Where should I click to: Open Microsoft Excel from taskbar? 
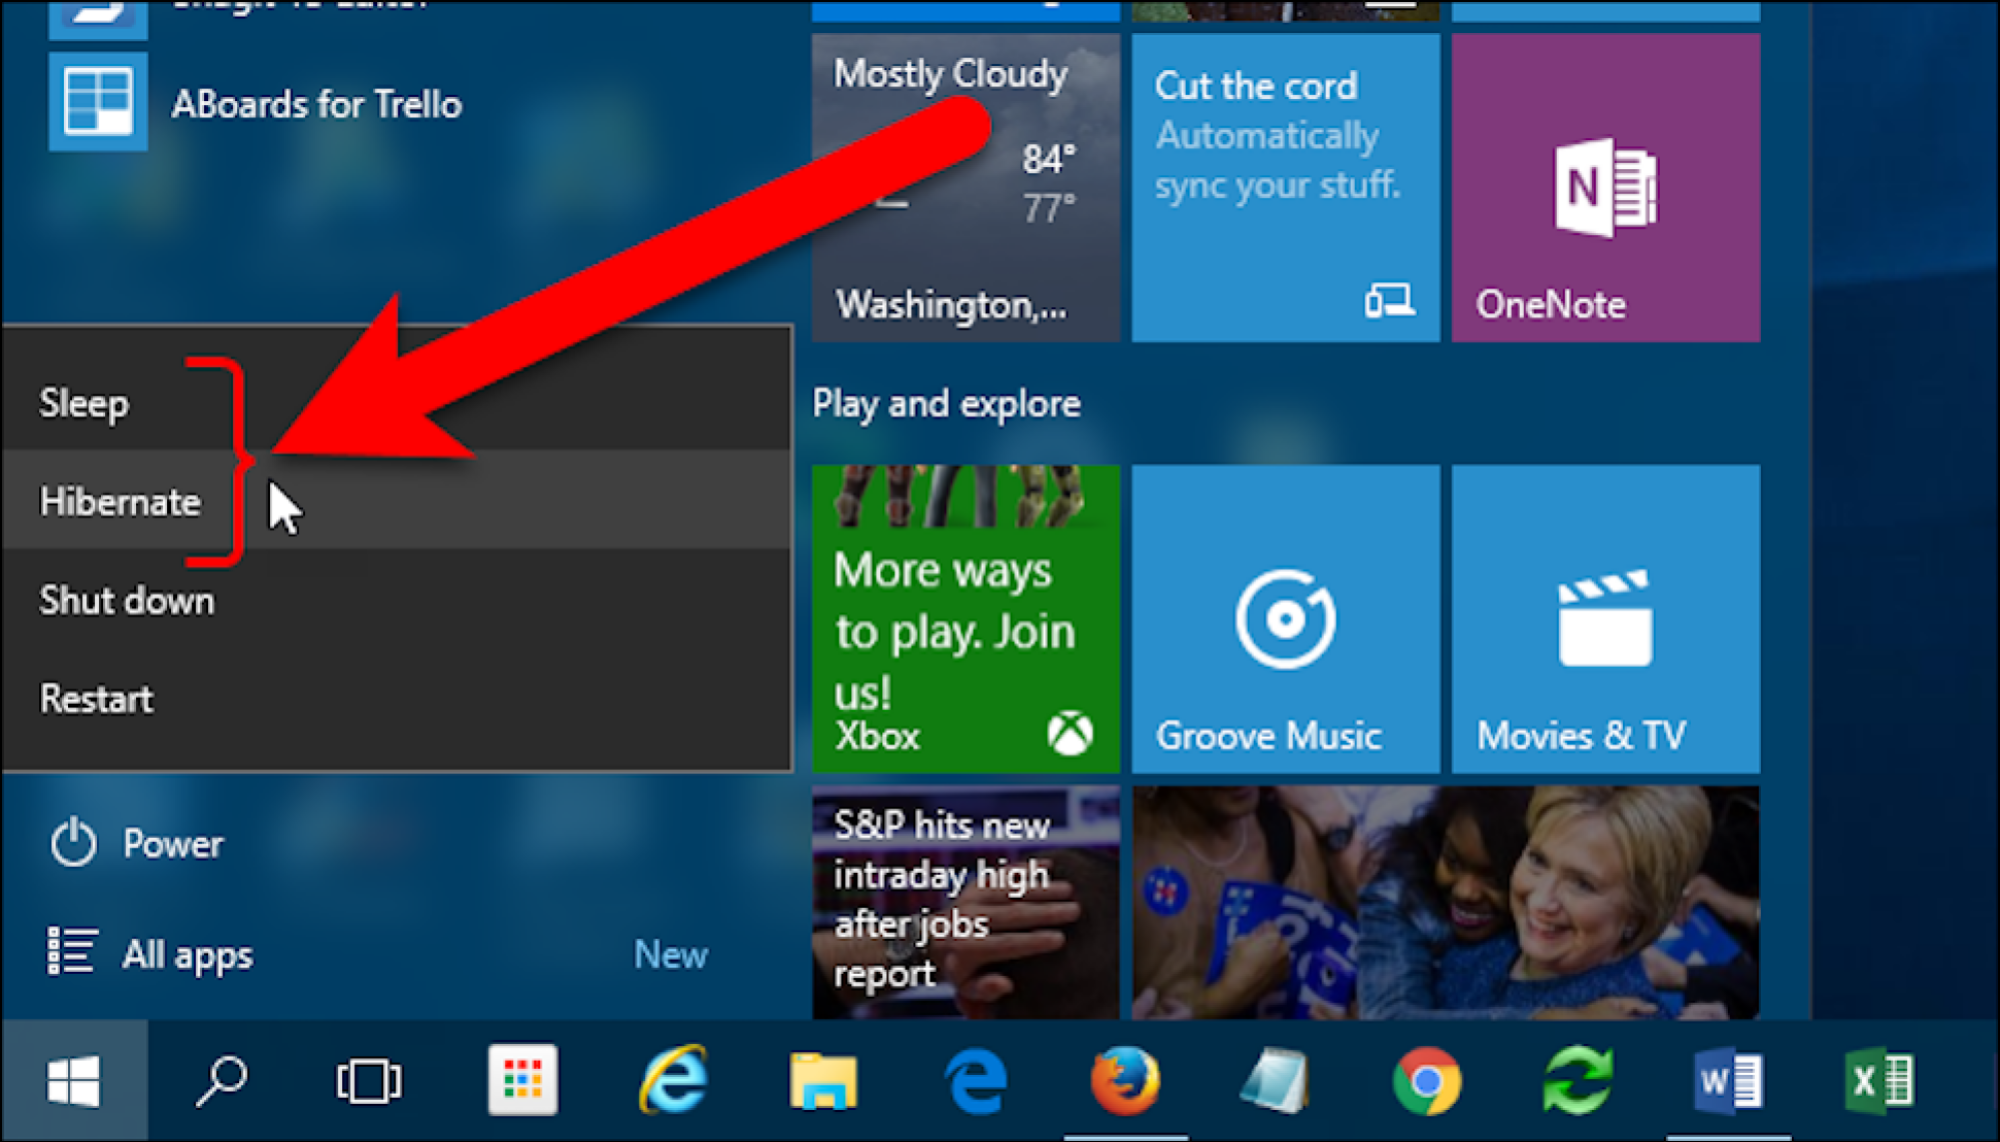1878,1080
